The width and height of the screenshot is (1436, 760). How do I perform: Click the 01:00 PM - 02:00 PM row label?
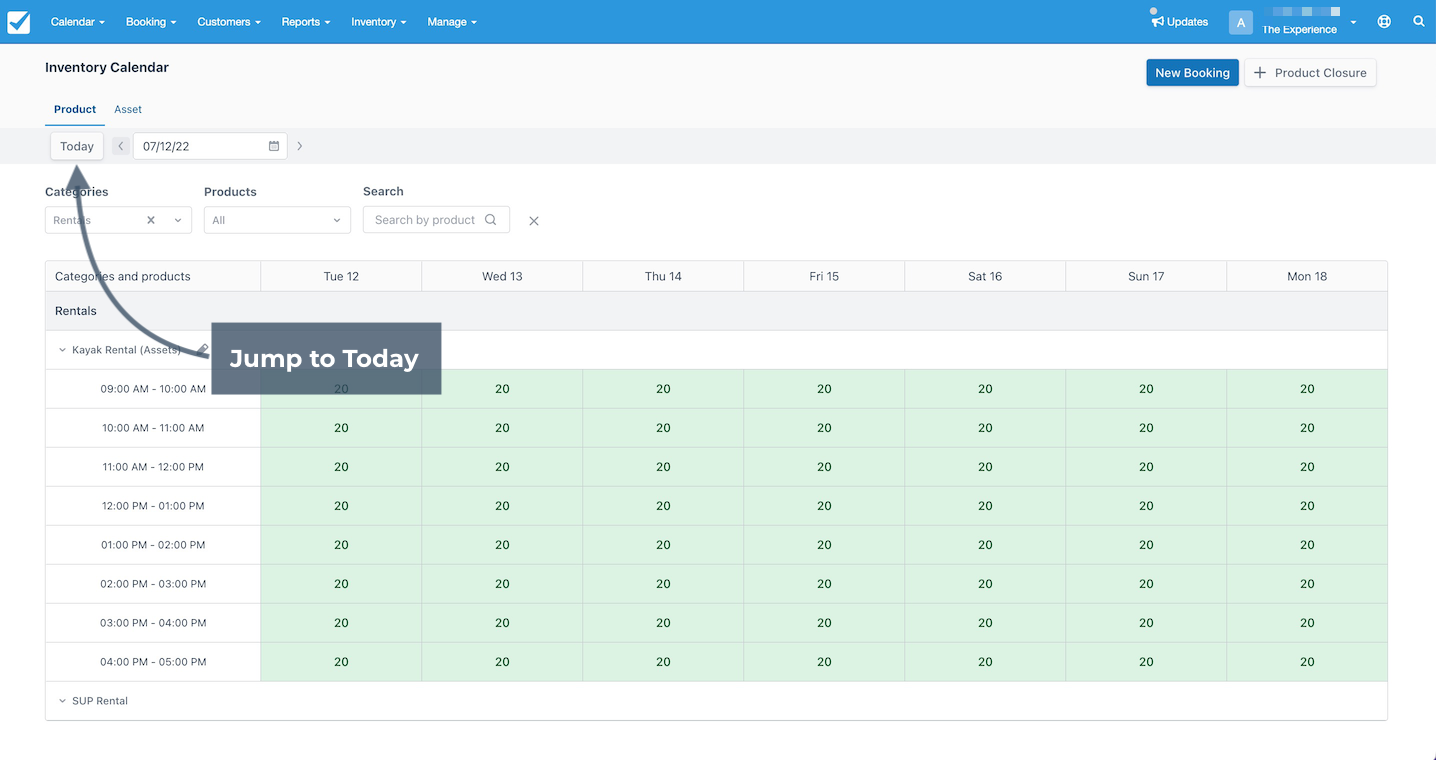(x=153, y=545)
